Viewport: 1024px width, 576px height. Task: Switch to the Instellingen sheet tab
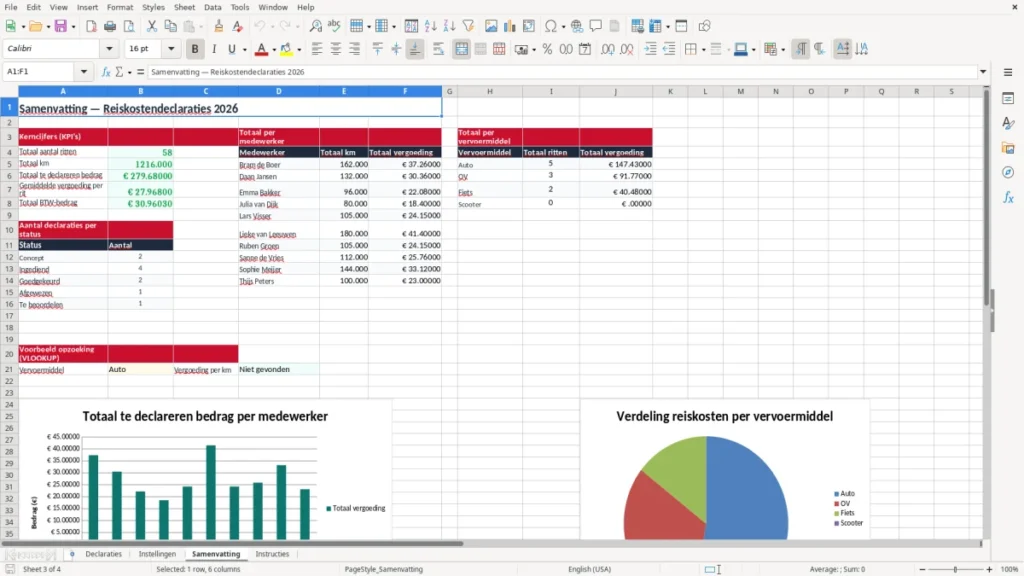tap(157, 554)
